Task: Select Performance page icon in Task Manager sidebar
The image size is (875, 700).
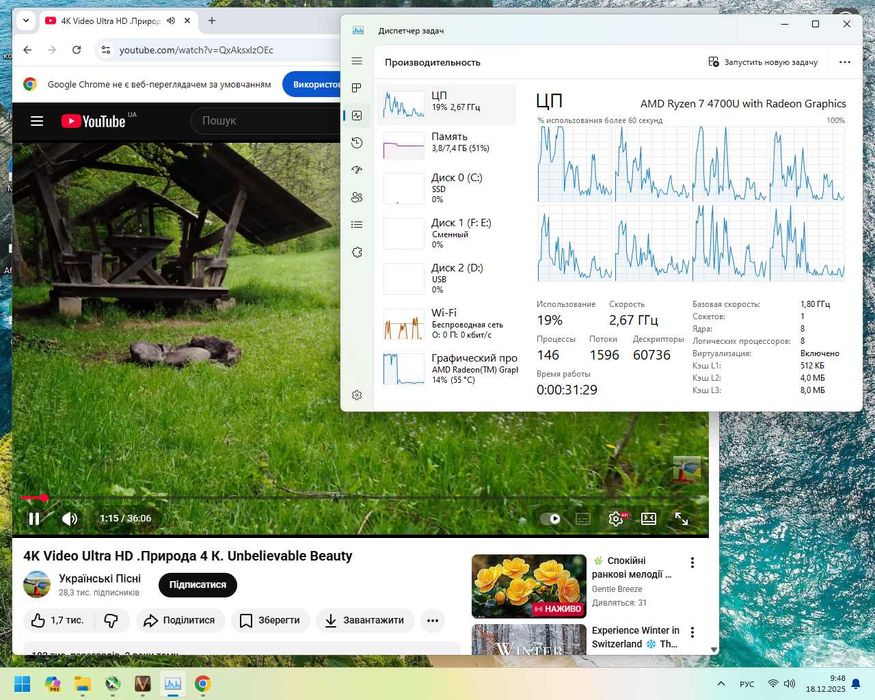Action: coord(357,116)
